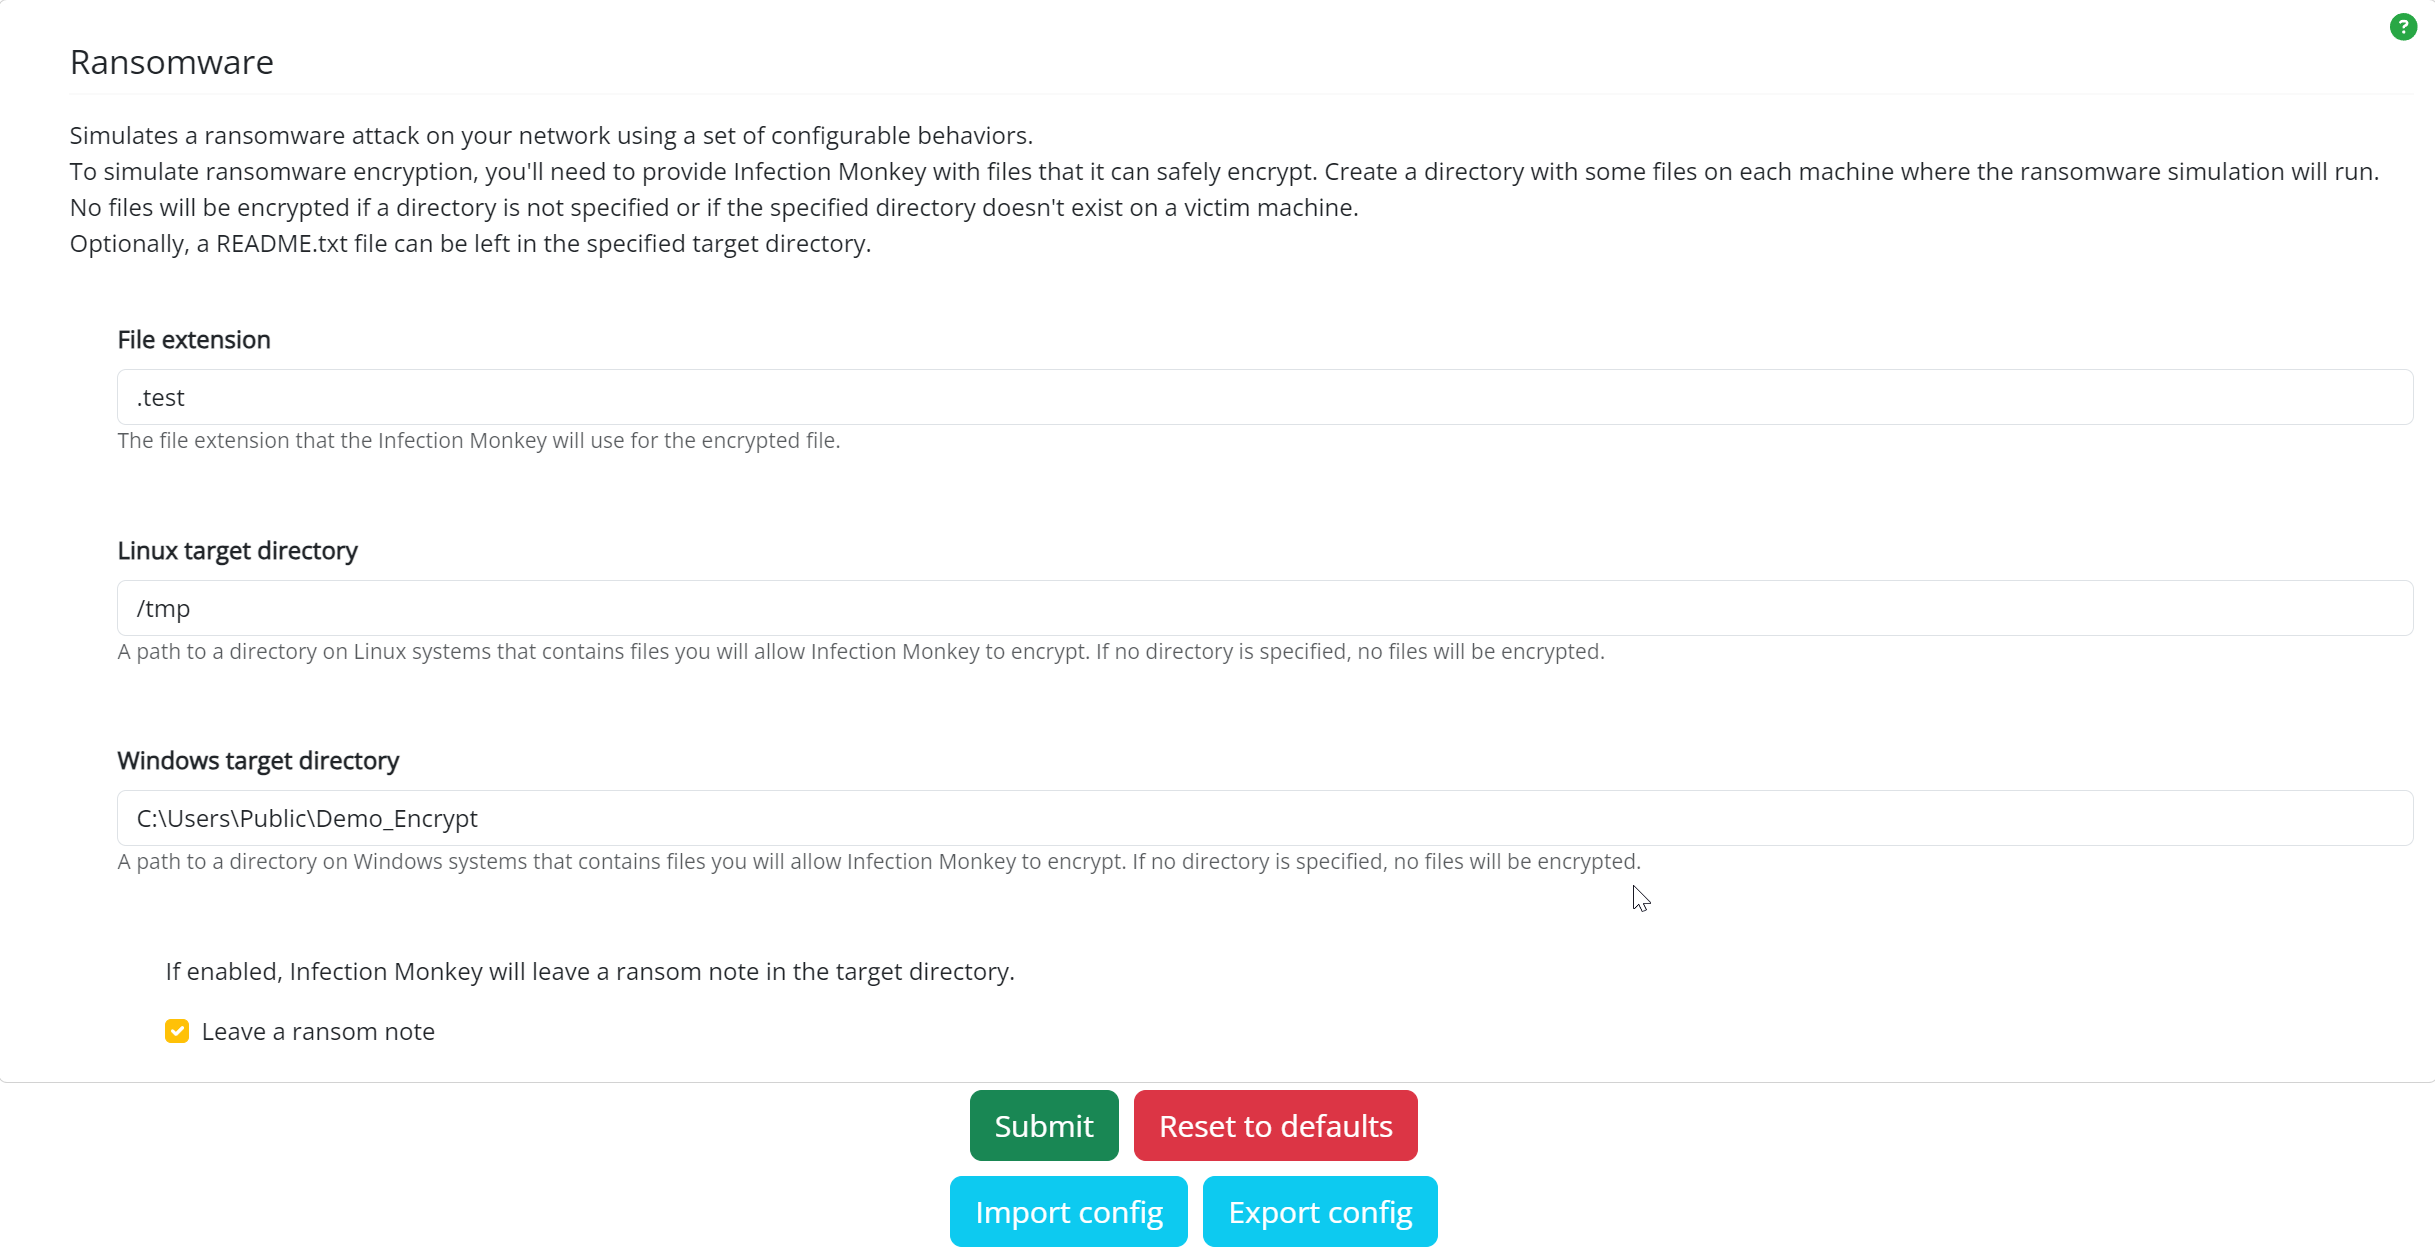Click the 'Linux target directory' label
The height and width of the screenshot is (1260, 2435).
click(x=237, y=551)
